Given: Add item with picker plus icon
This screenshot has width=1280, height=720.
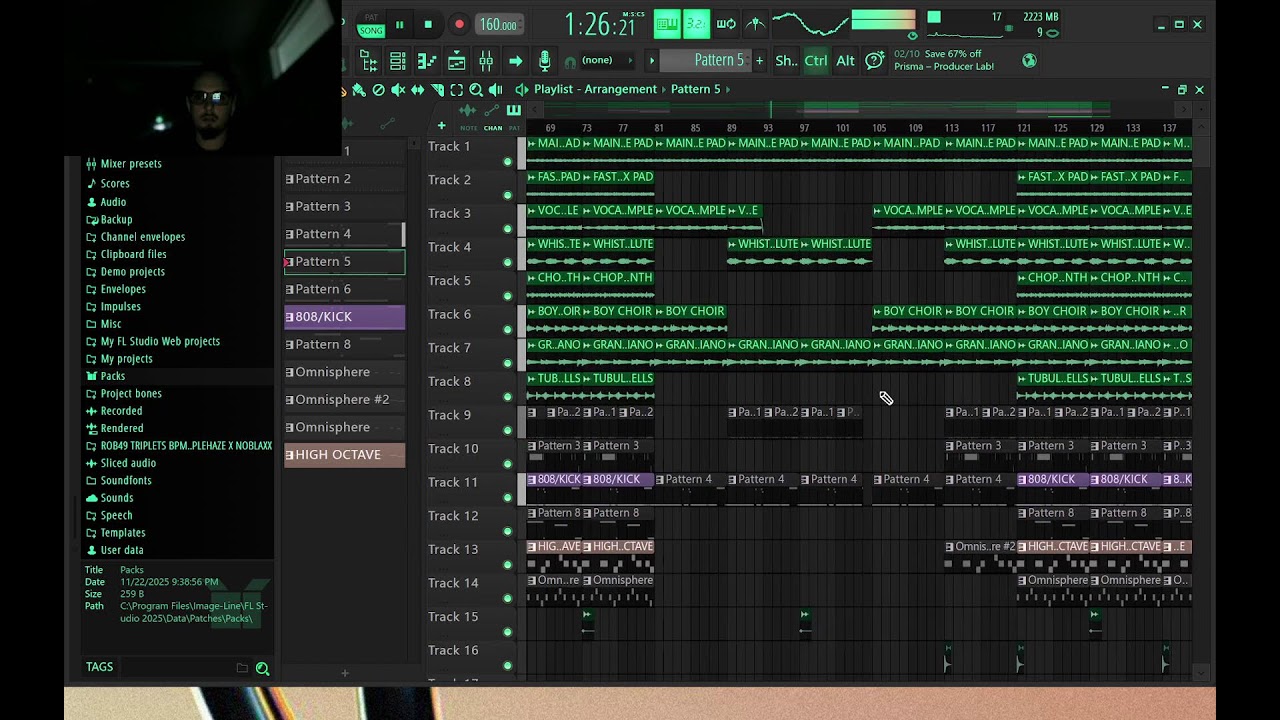Looking at the screenshot, I should (x=441, y=125).
